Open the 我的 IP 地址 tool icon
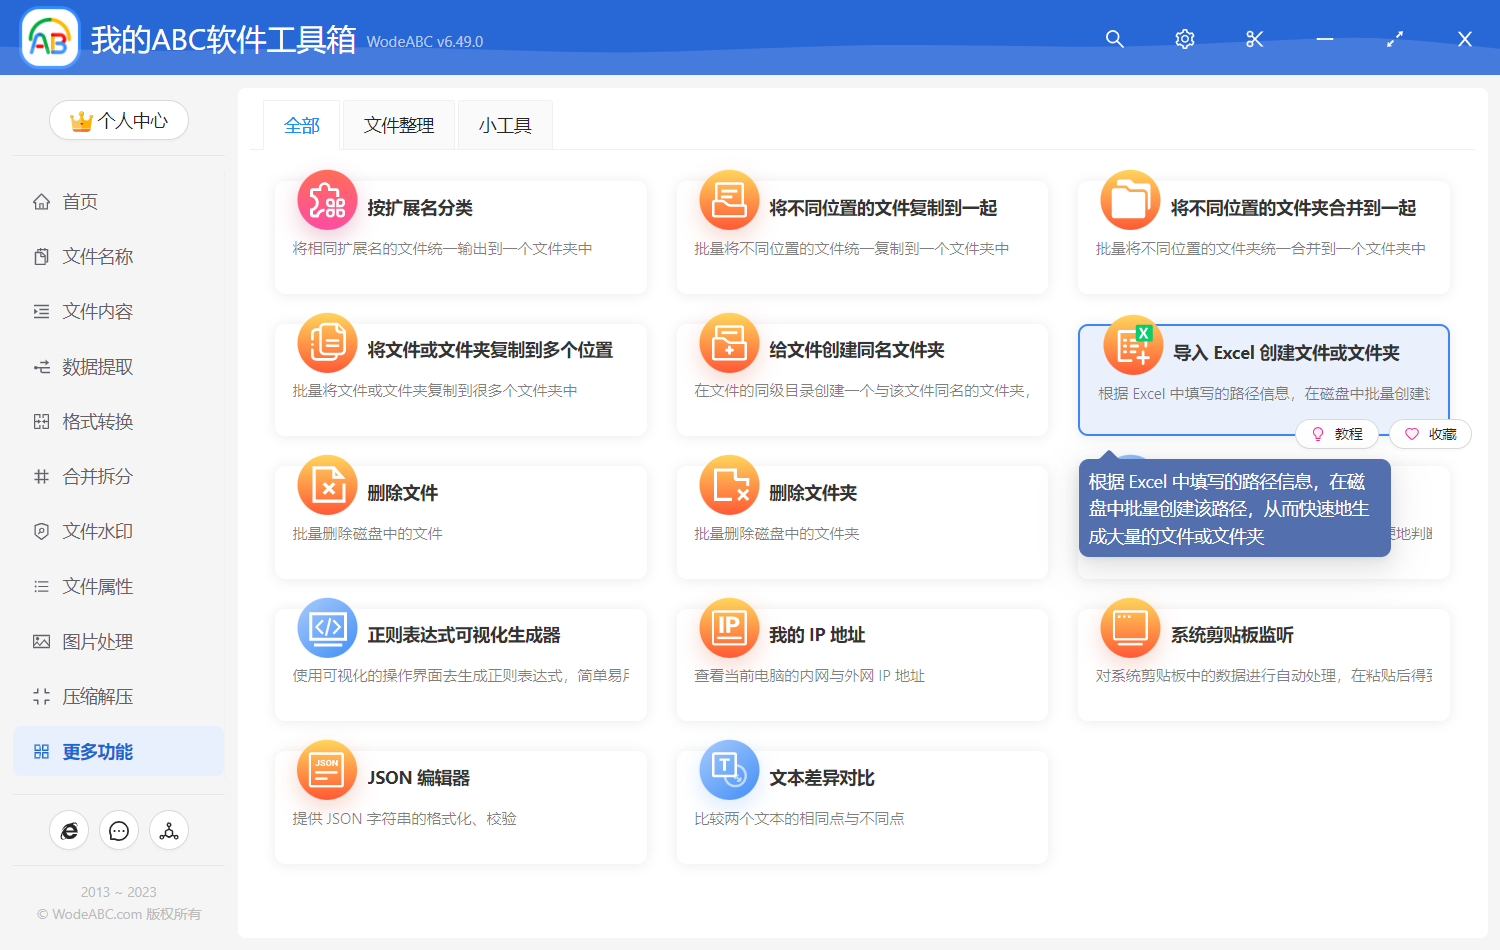The height and width of the screenshot is (950, 1500). (729, 628)
